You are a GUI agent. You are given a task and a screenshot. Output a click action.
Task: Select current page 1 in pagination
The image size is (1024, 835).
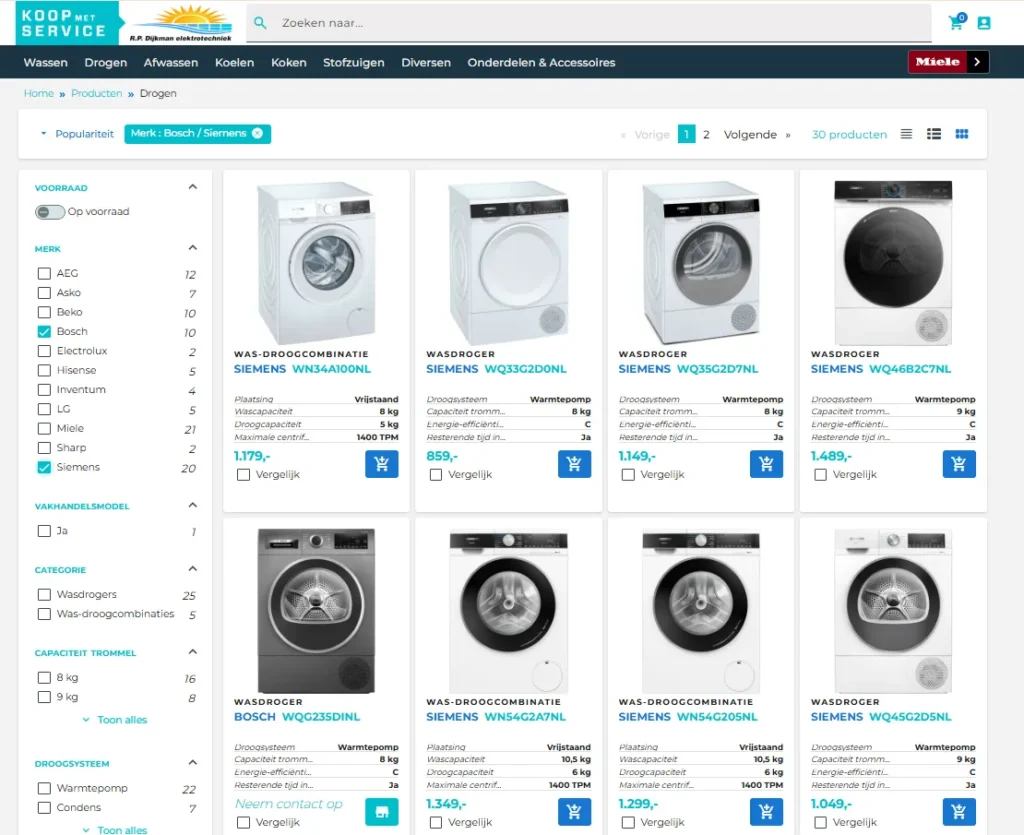click(686, 134)
